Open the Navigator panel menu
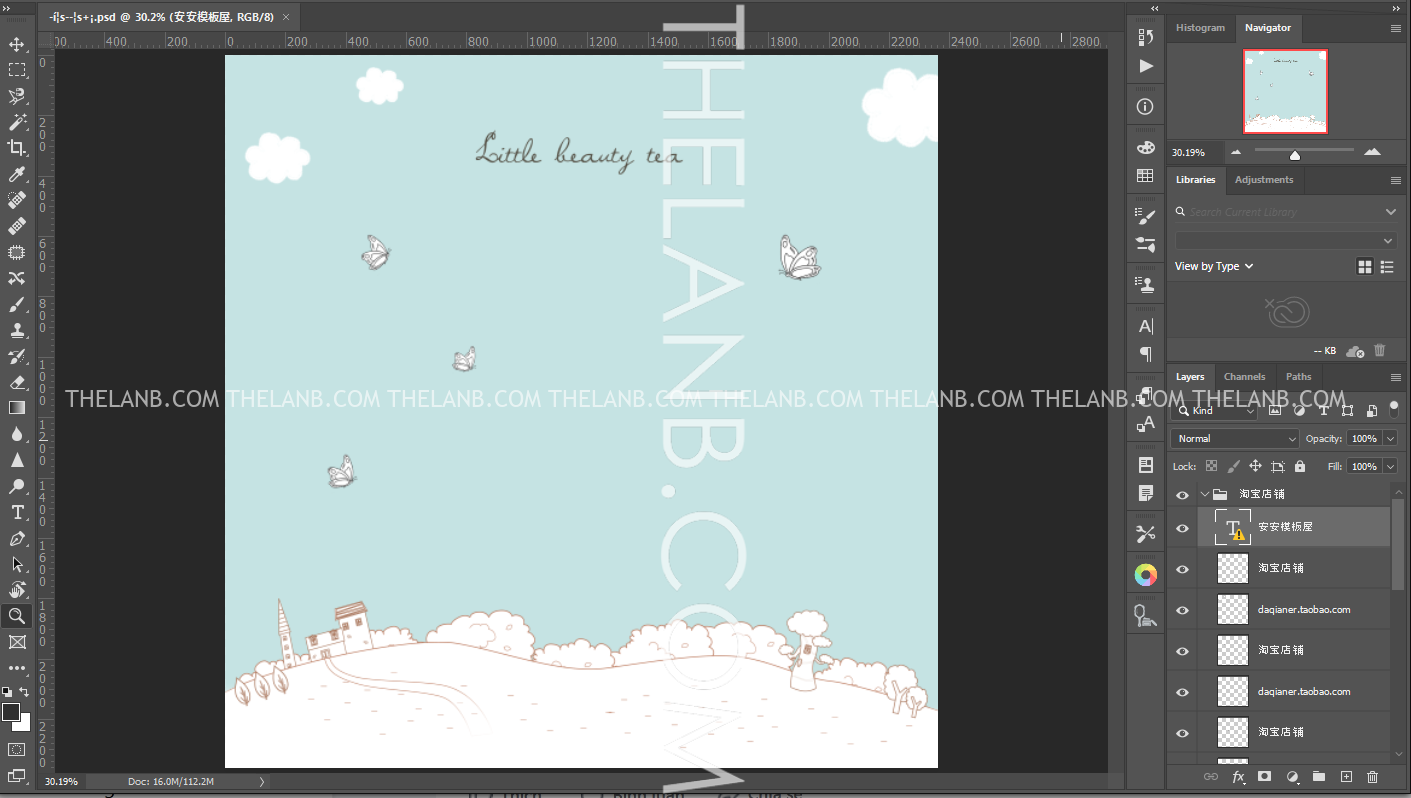The height and width of the screenshot is (798, 1411). pos(1396,28)
